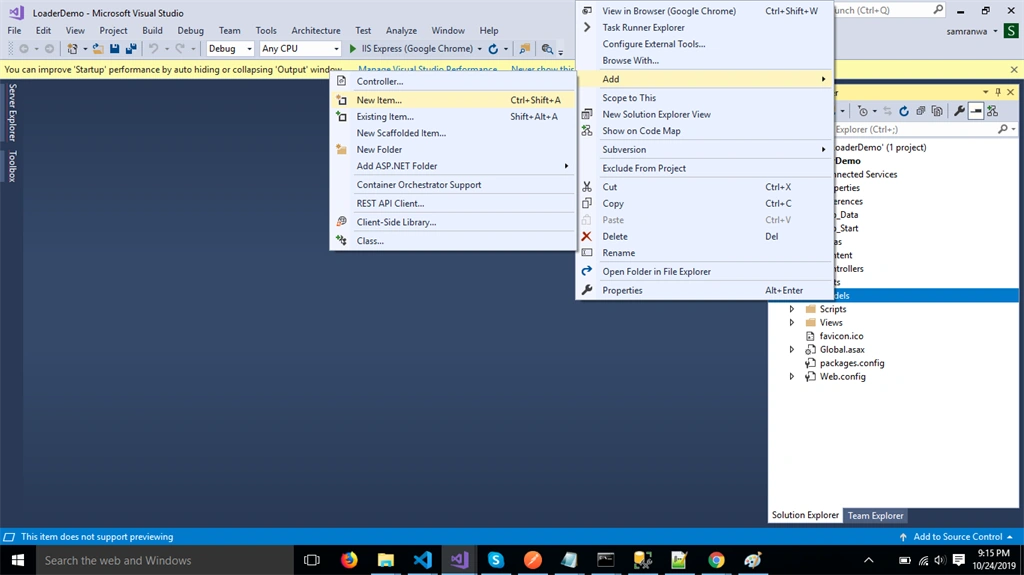Open the Analyze menu in menu bar
The height and width of the screenshot is (575, 1024).
[401, 31]
